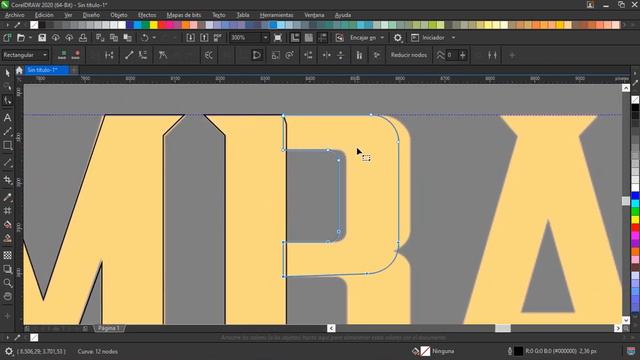Image resolution: width=640 pixels, height=360 pixels.
Task: Toggle close curve button in property bar
Action: 257,55
